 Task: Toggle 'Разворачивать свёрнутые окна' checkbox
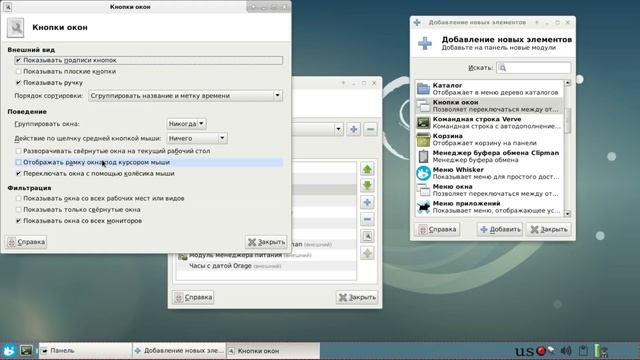coord(18,151)
